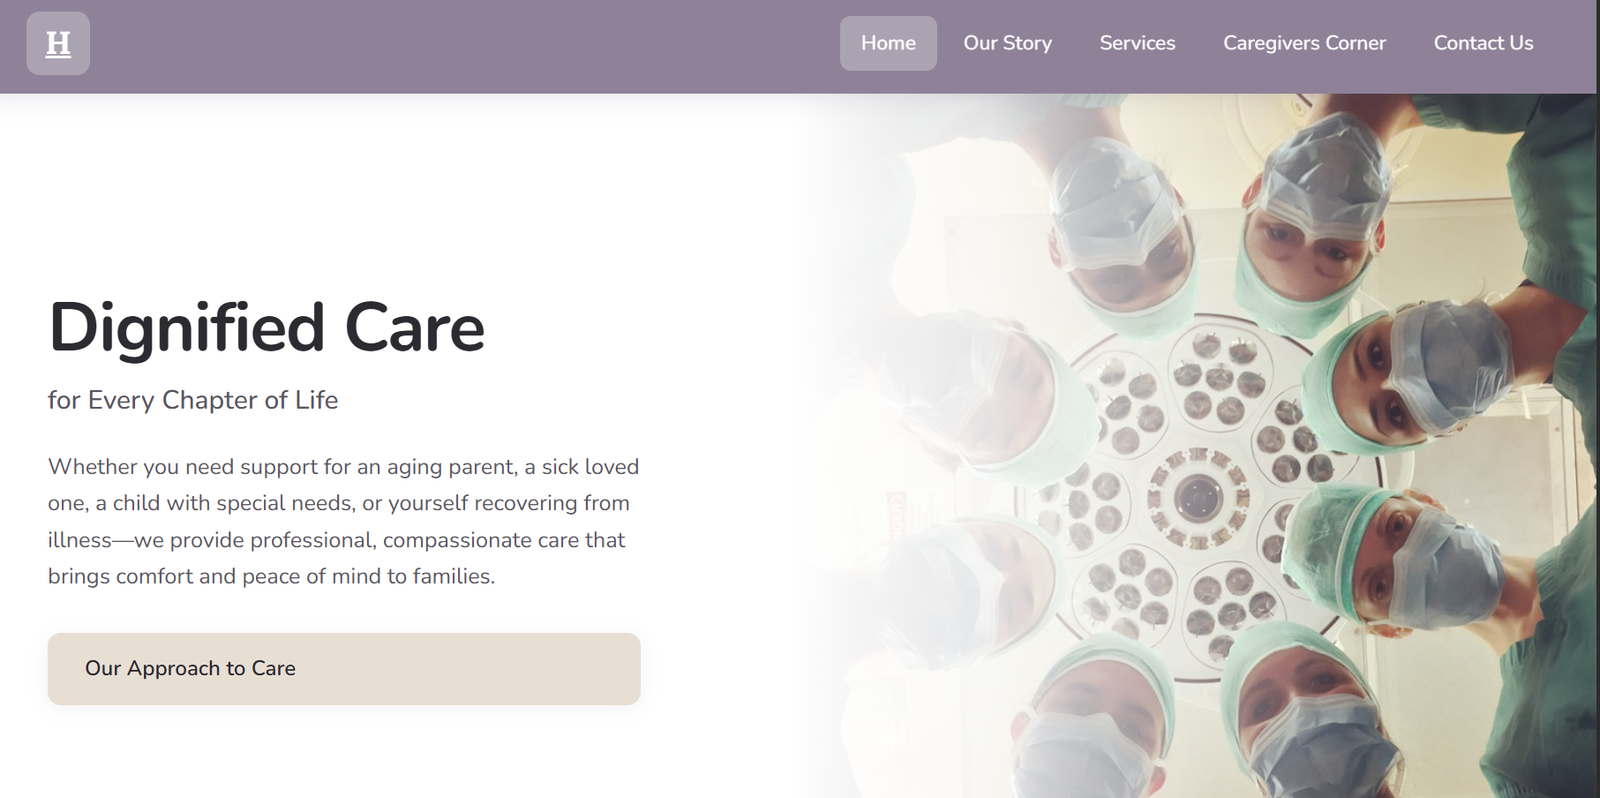
Task: Navigate to Contact Us
Action: tap(1483, 43)
